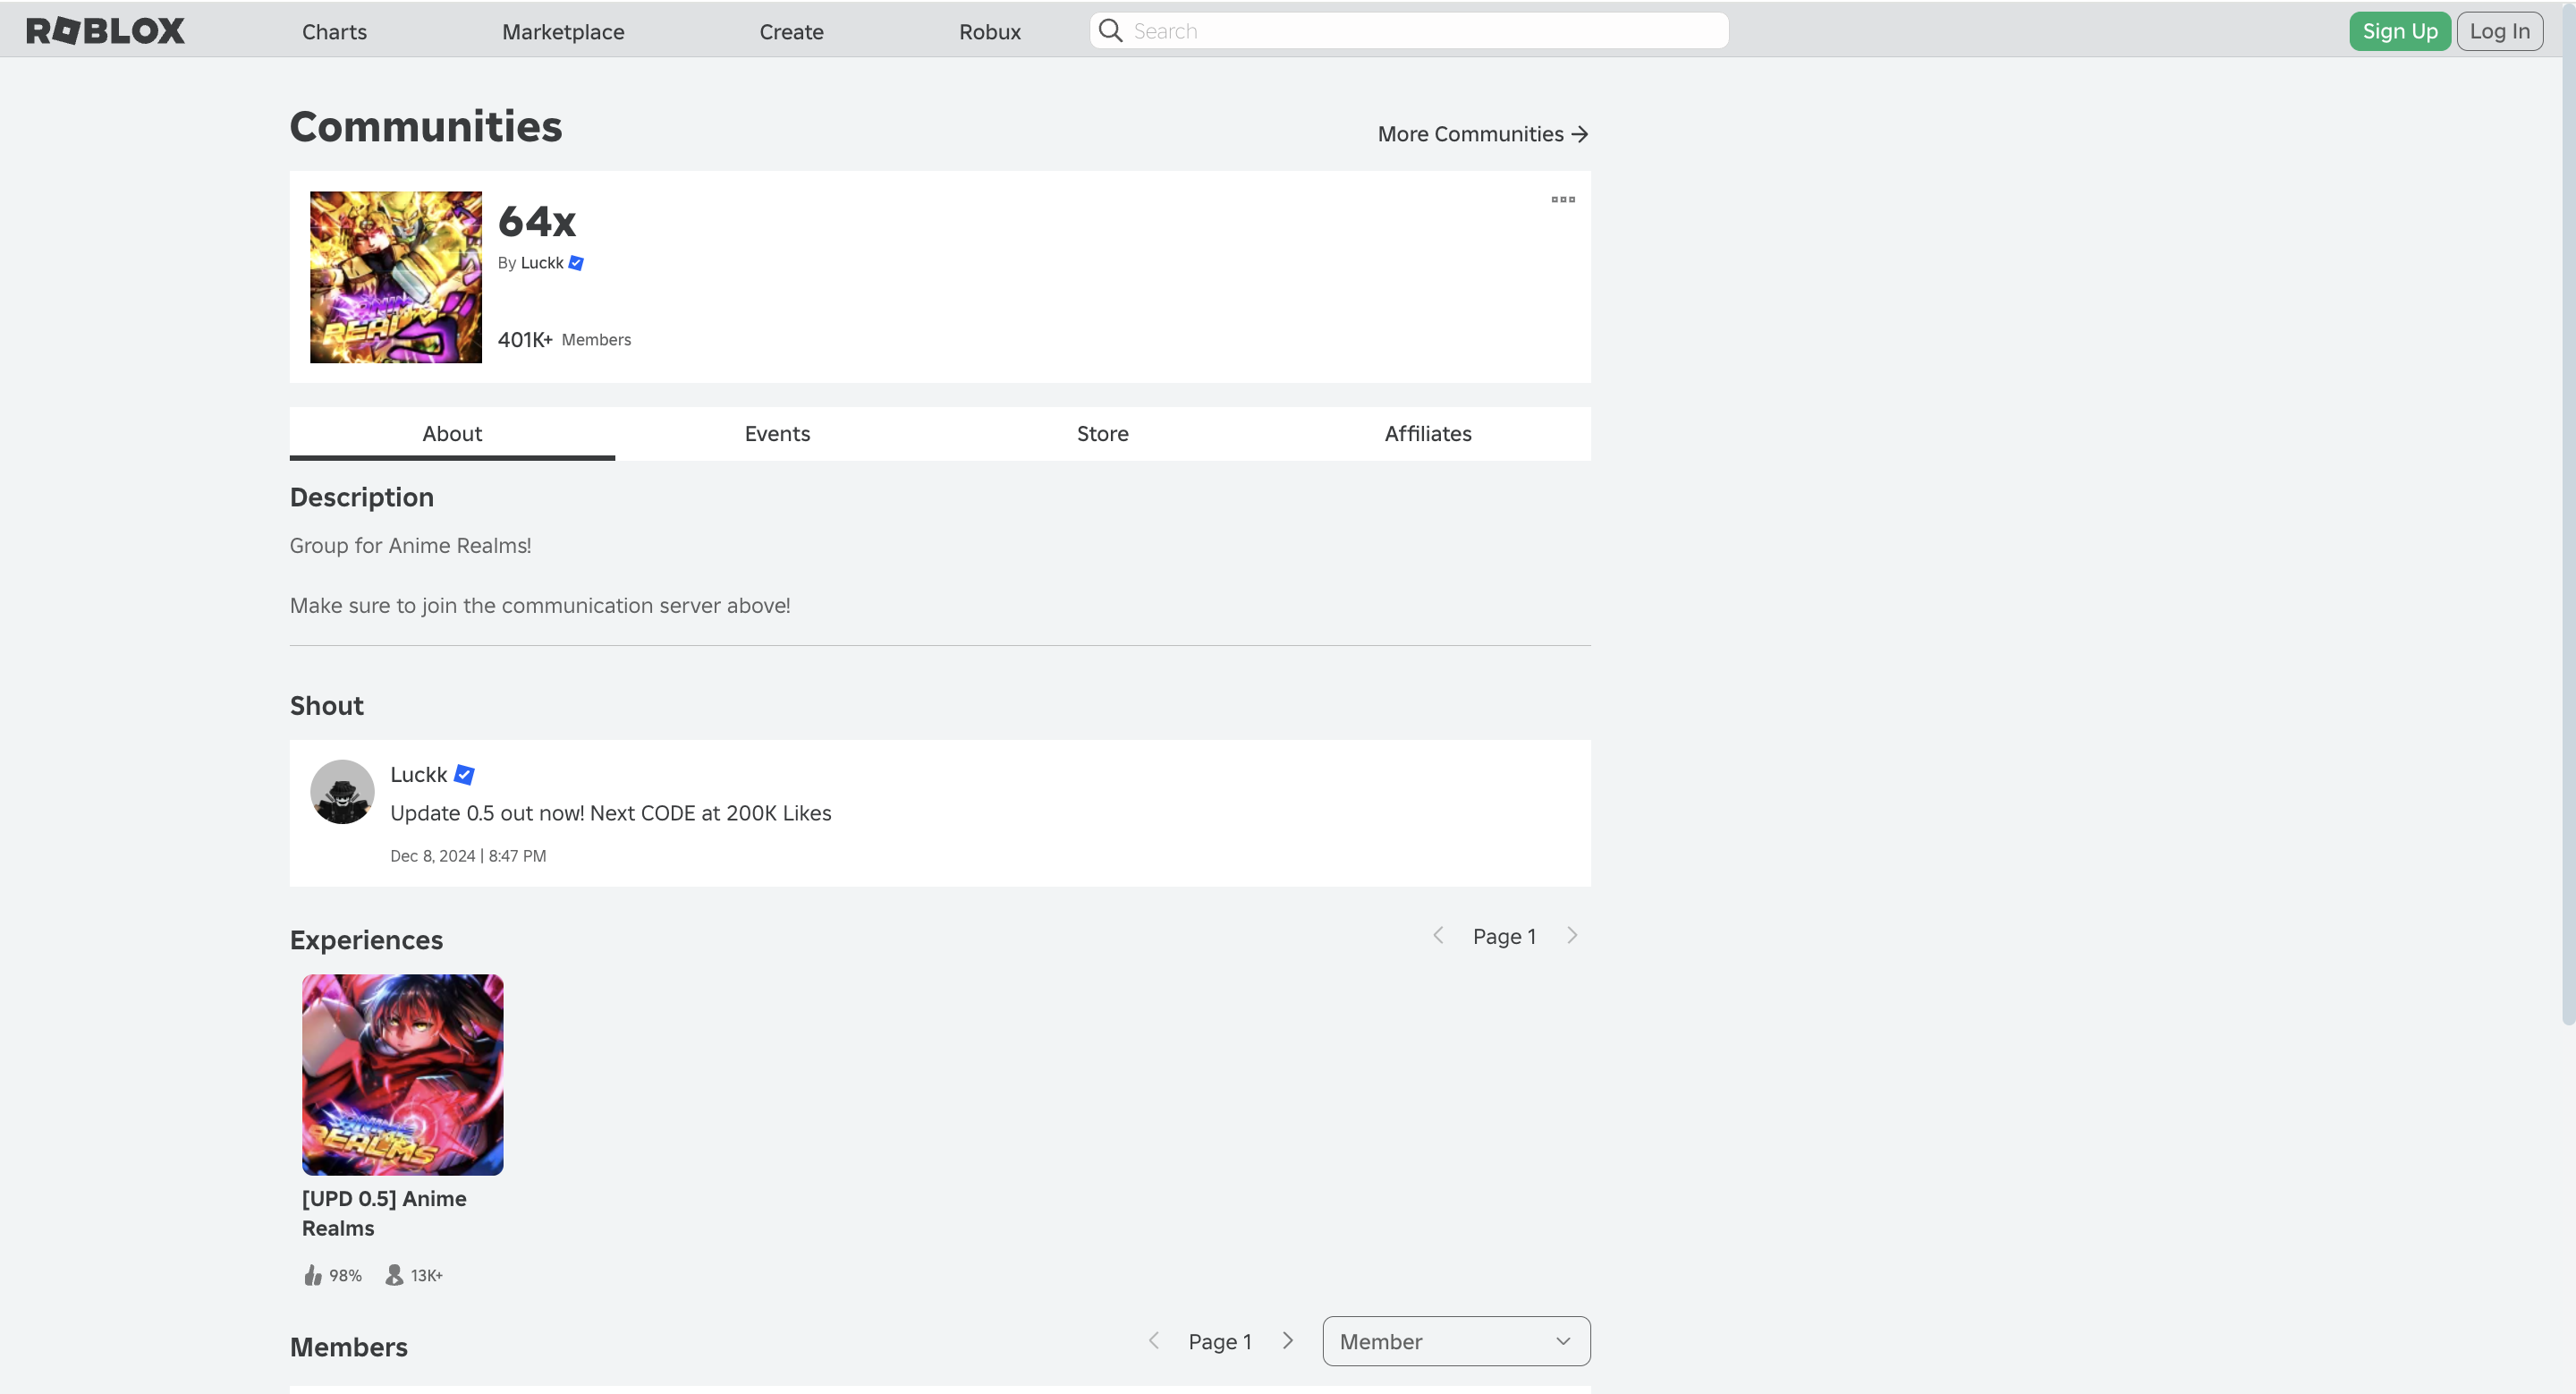
Task: Click verified badge next to By Luckk
Action: click(x=576, y=263)
